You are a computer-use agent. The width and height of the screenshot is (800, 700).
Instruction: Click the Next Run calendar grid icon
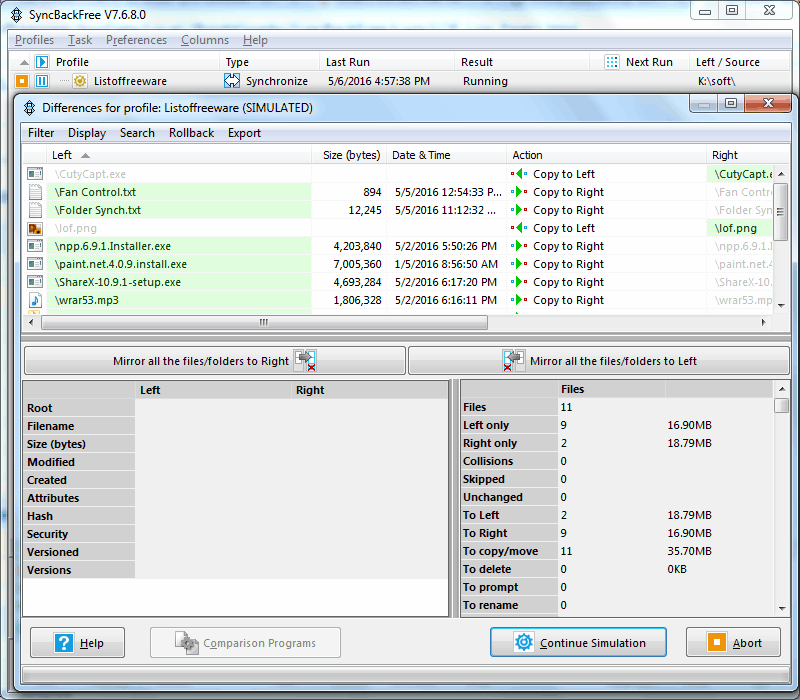(612, 62)
